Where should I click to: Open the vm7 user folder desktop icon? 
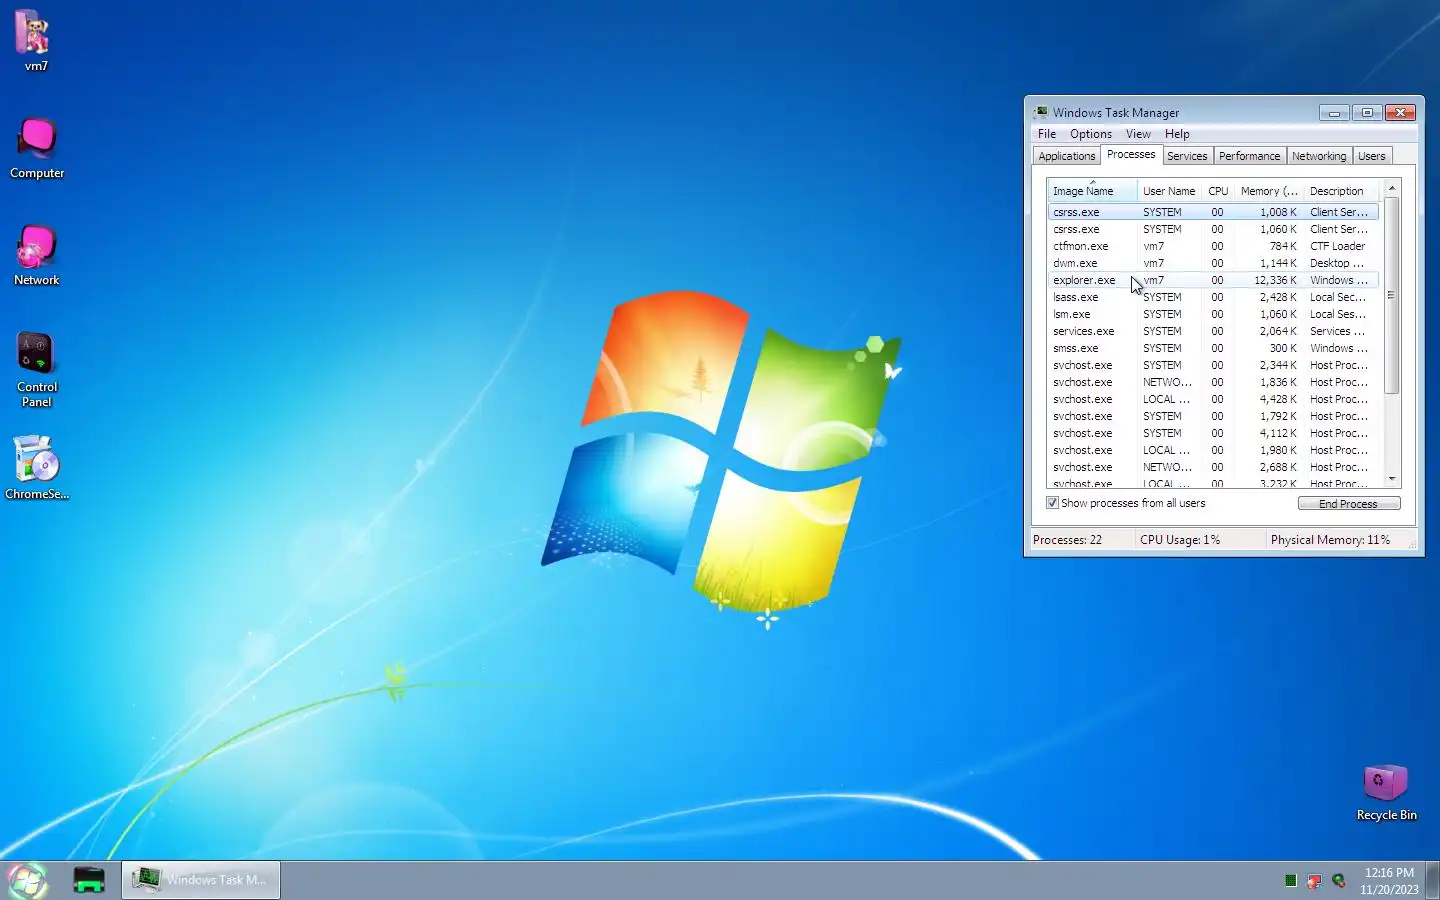coord(34,41)
